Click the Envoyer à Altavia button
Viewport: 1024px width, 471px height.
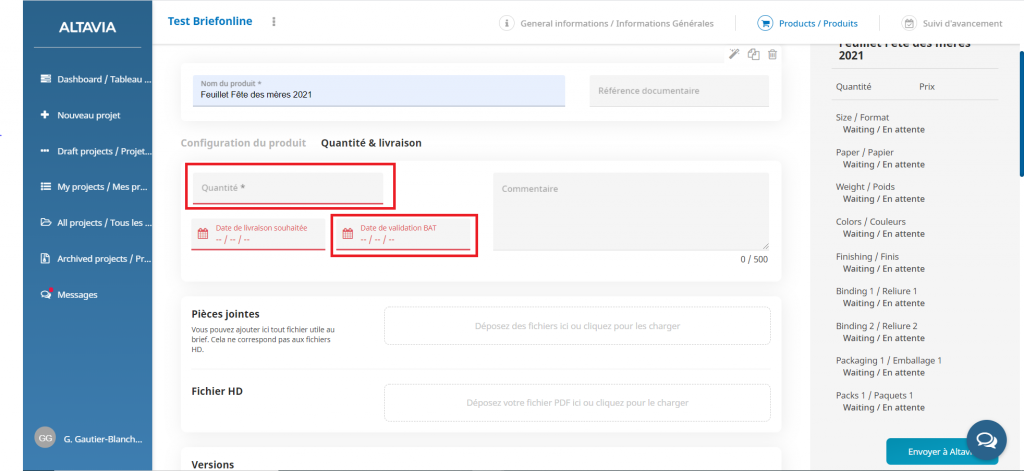pos(941,452)
